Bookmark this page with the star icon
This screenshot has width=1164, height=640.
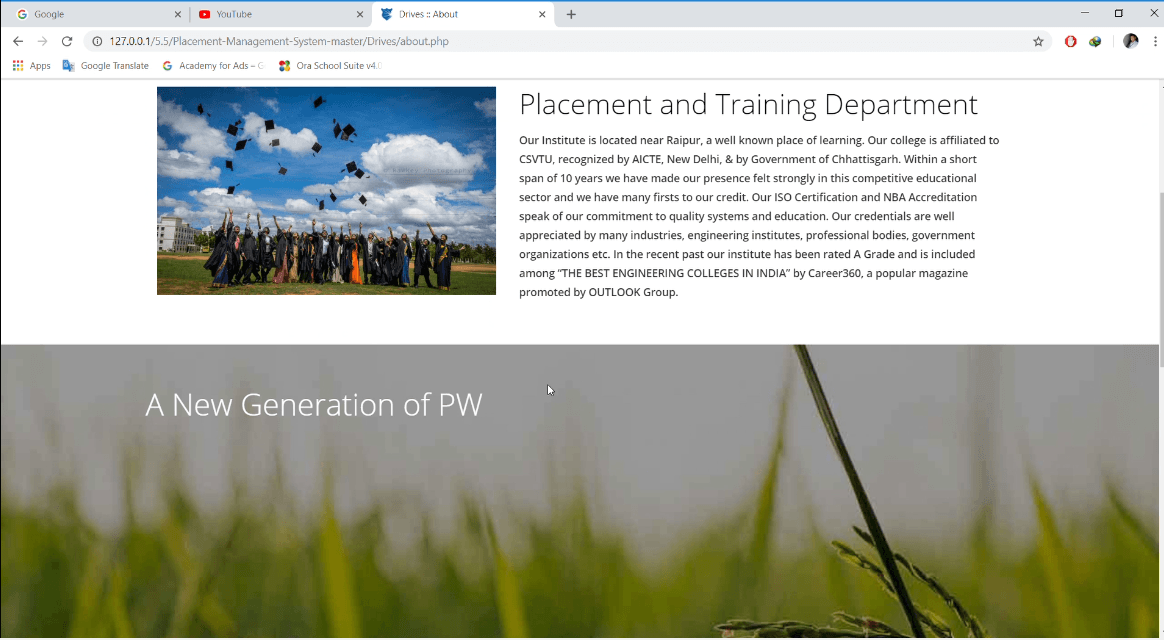tap(1038, 41)
